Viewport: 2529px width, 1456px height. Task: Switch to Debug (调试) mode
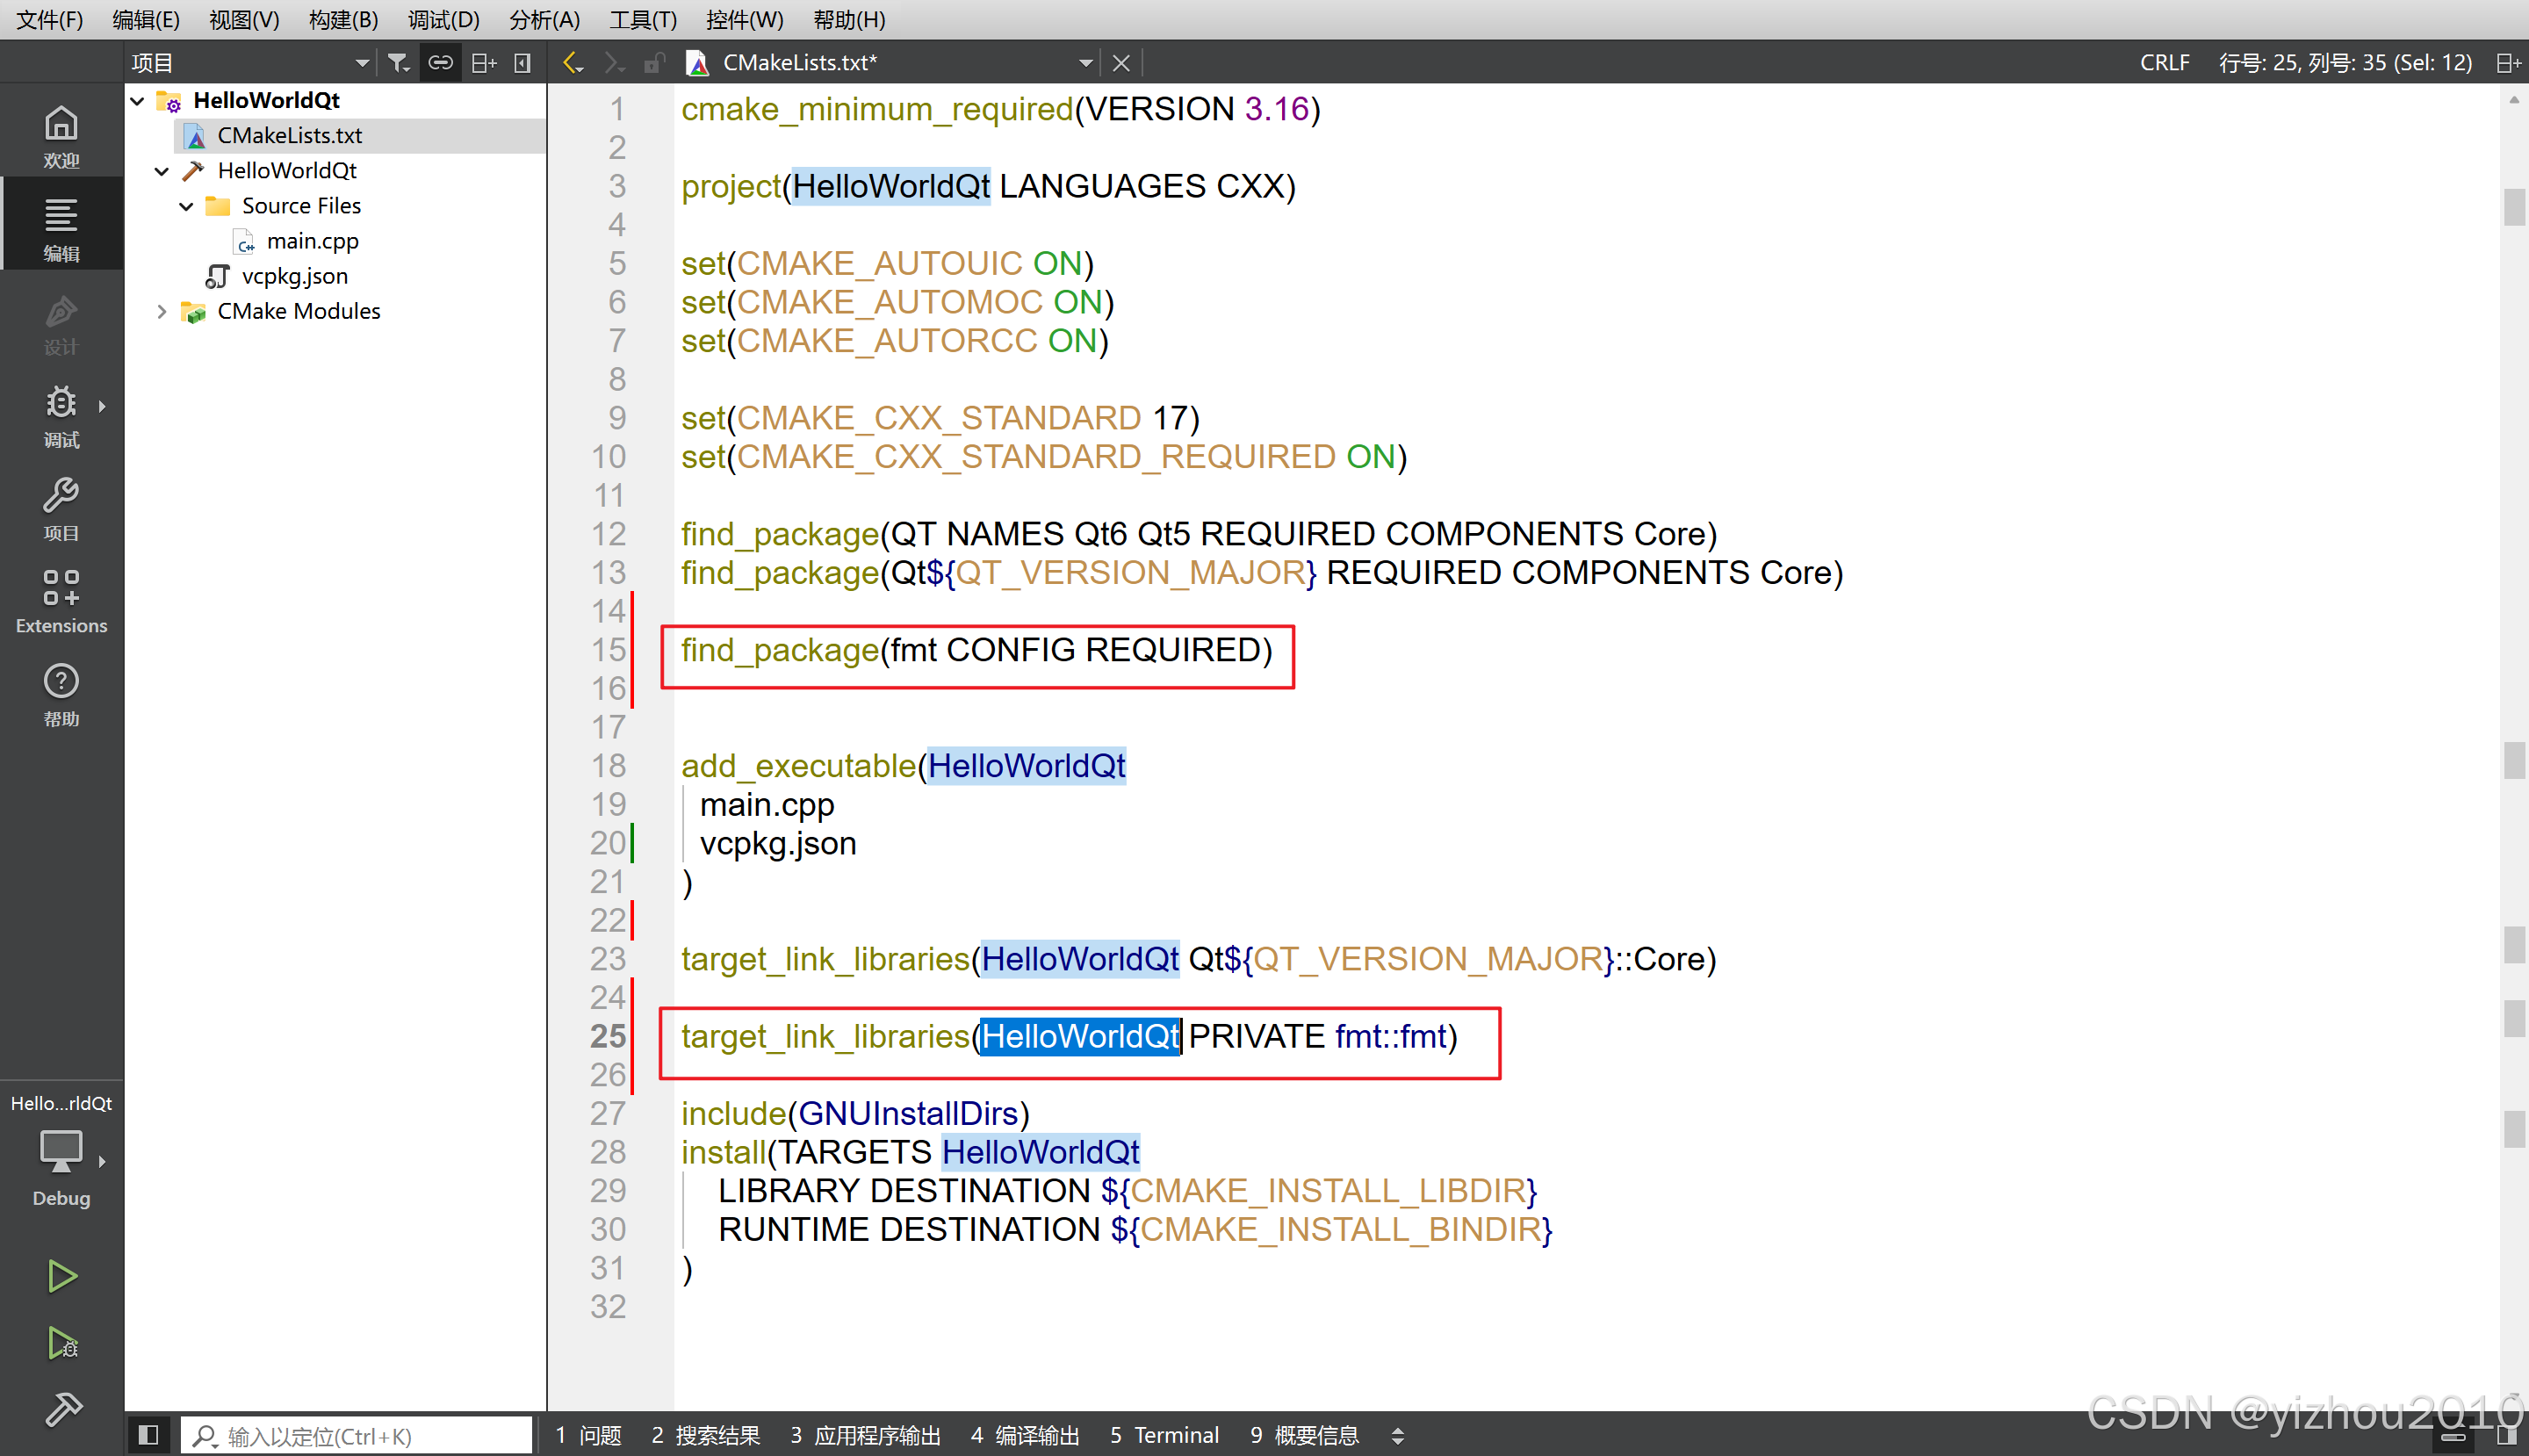pos(61,415)
